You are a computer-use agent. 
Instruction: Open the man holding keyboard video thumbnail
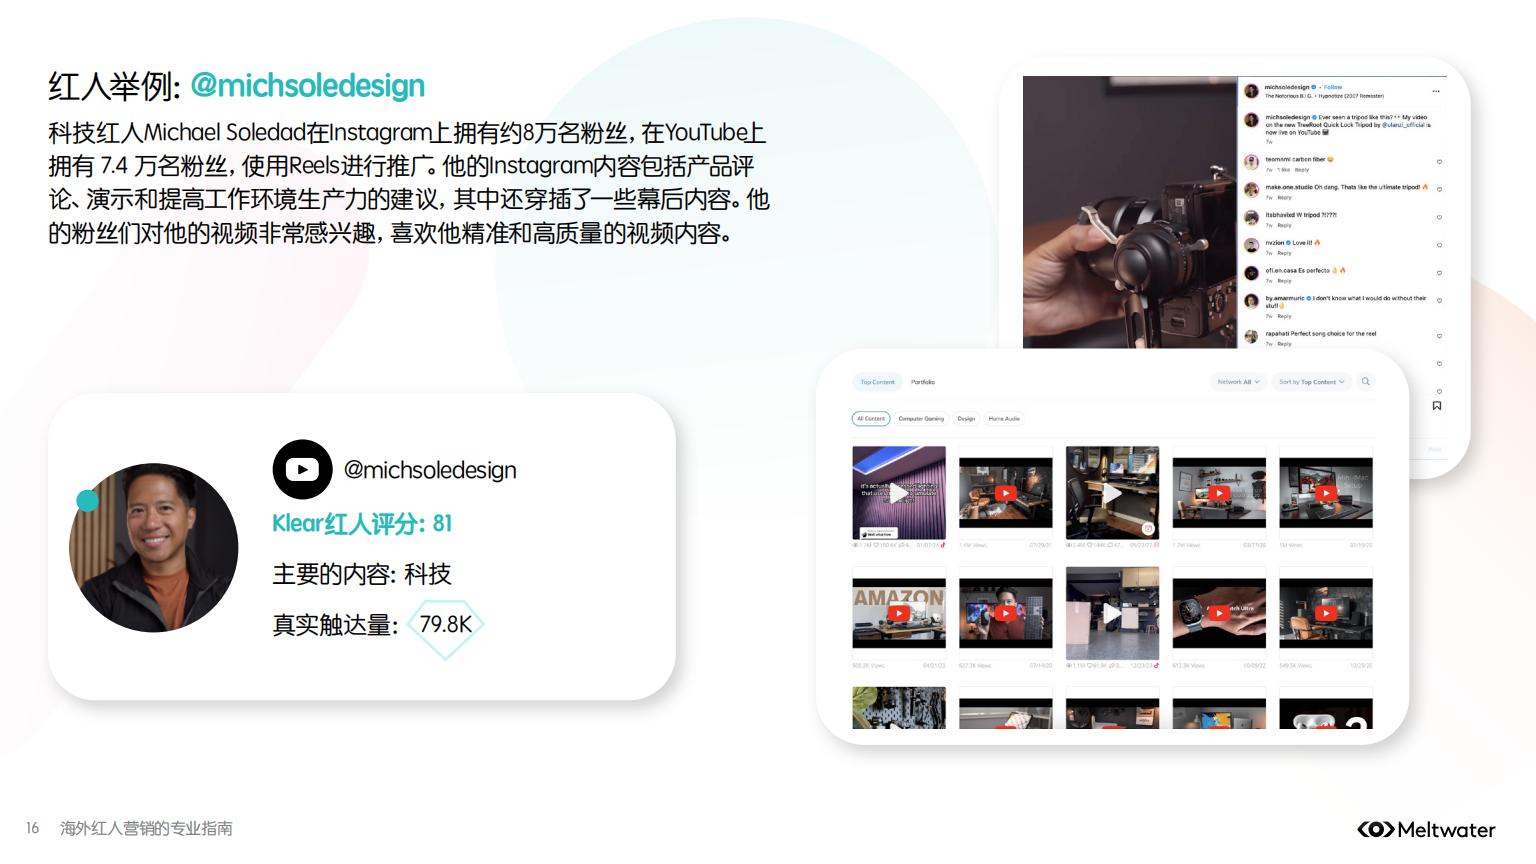1005,613
